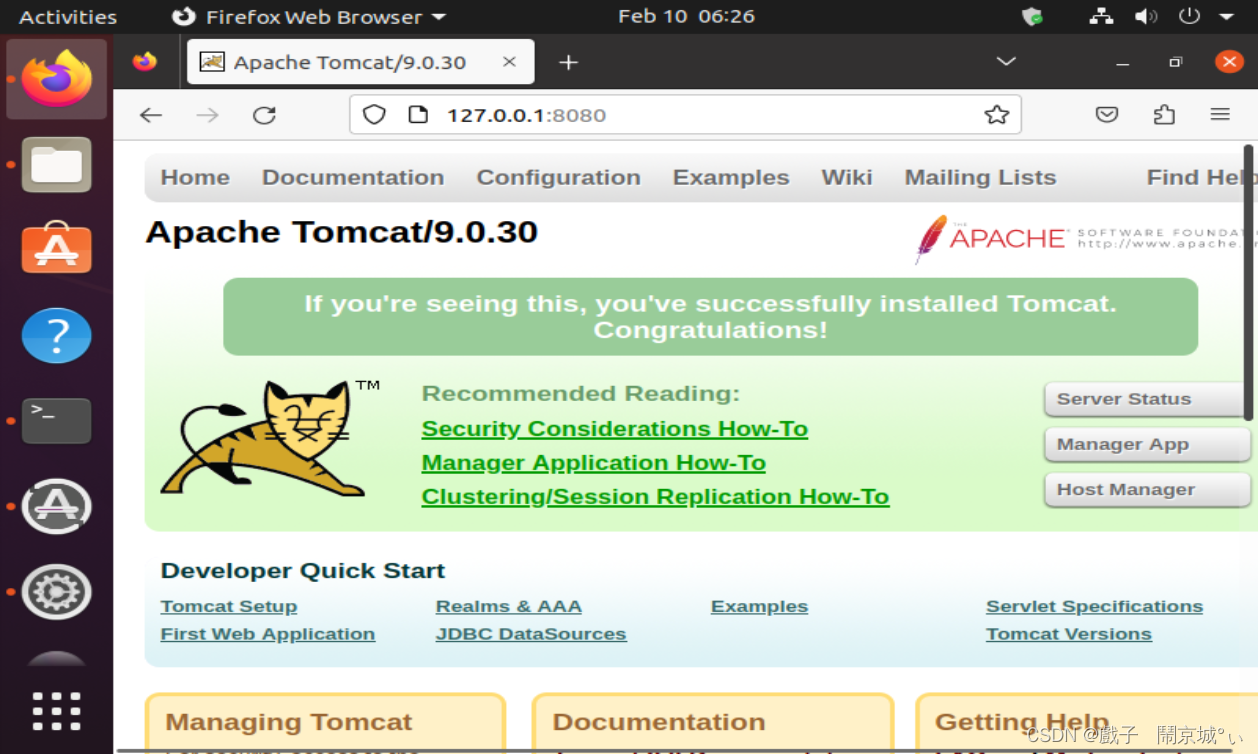The height and width of the screenshot is (754, 1258).
Task: Open the Firefox View pinned icon
Action: [x=145, y=62]
